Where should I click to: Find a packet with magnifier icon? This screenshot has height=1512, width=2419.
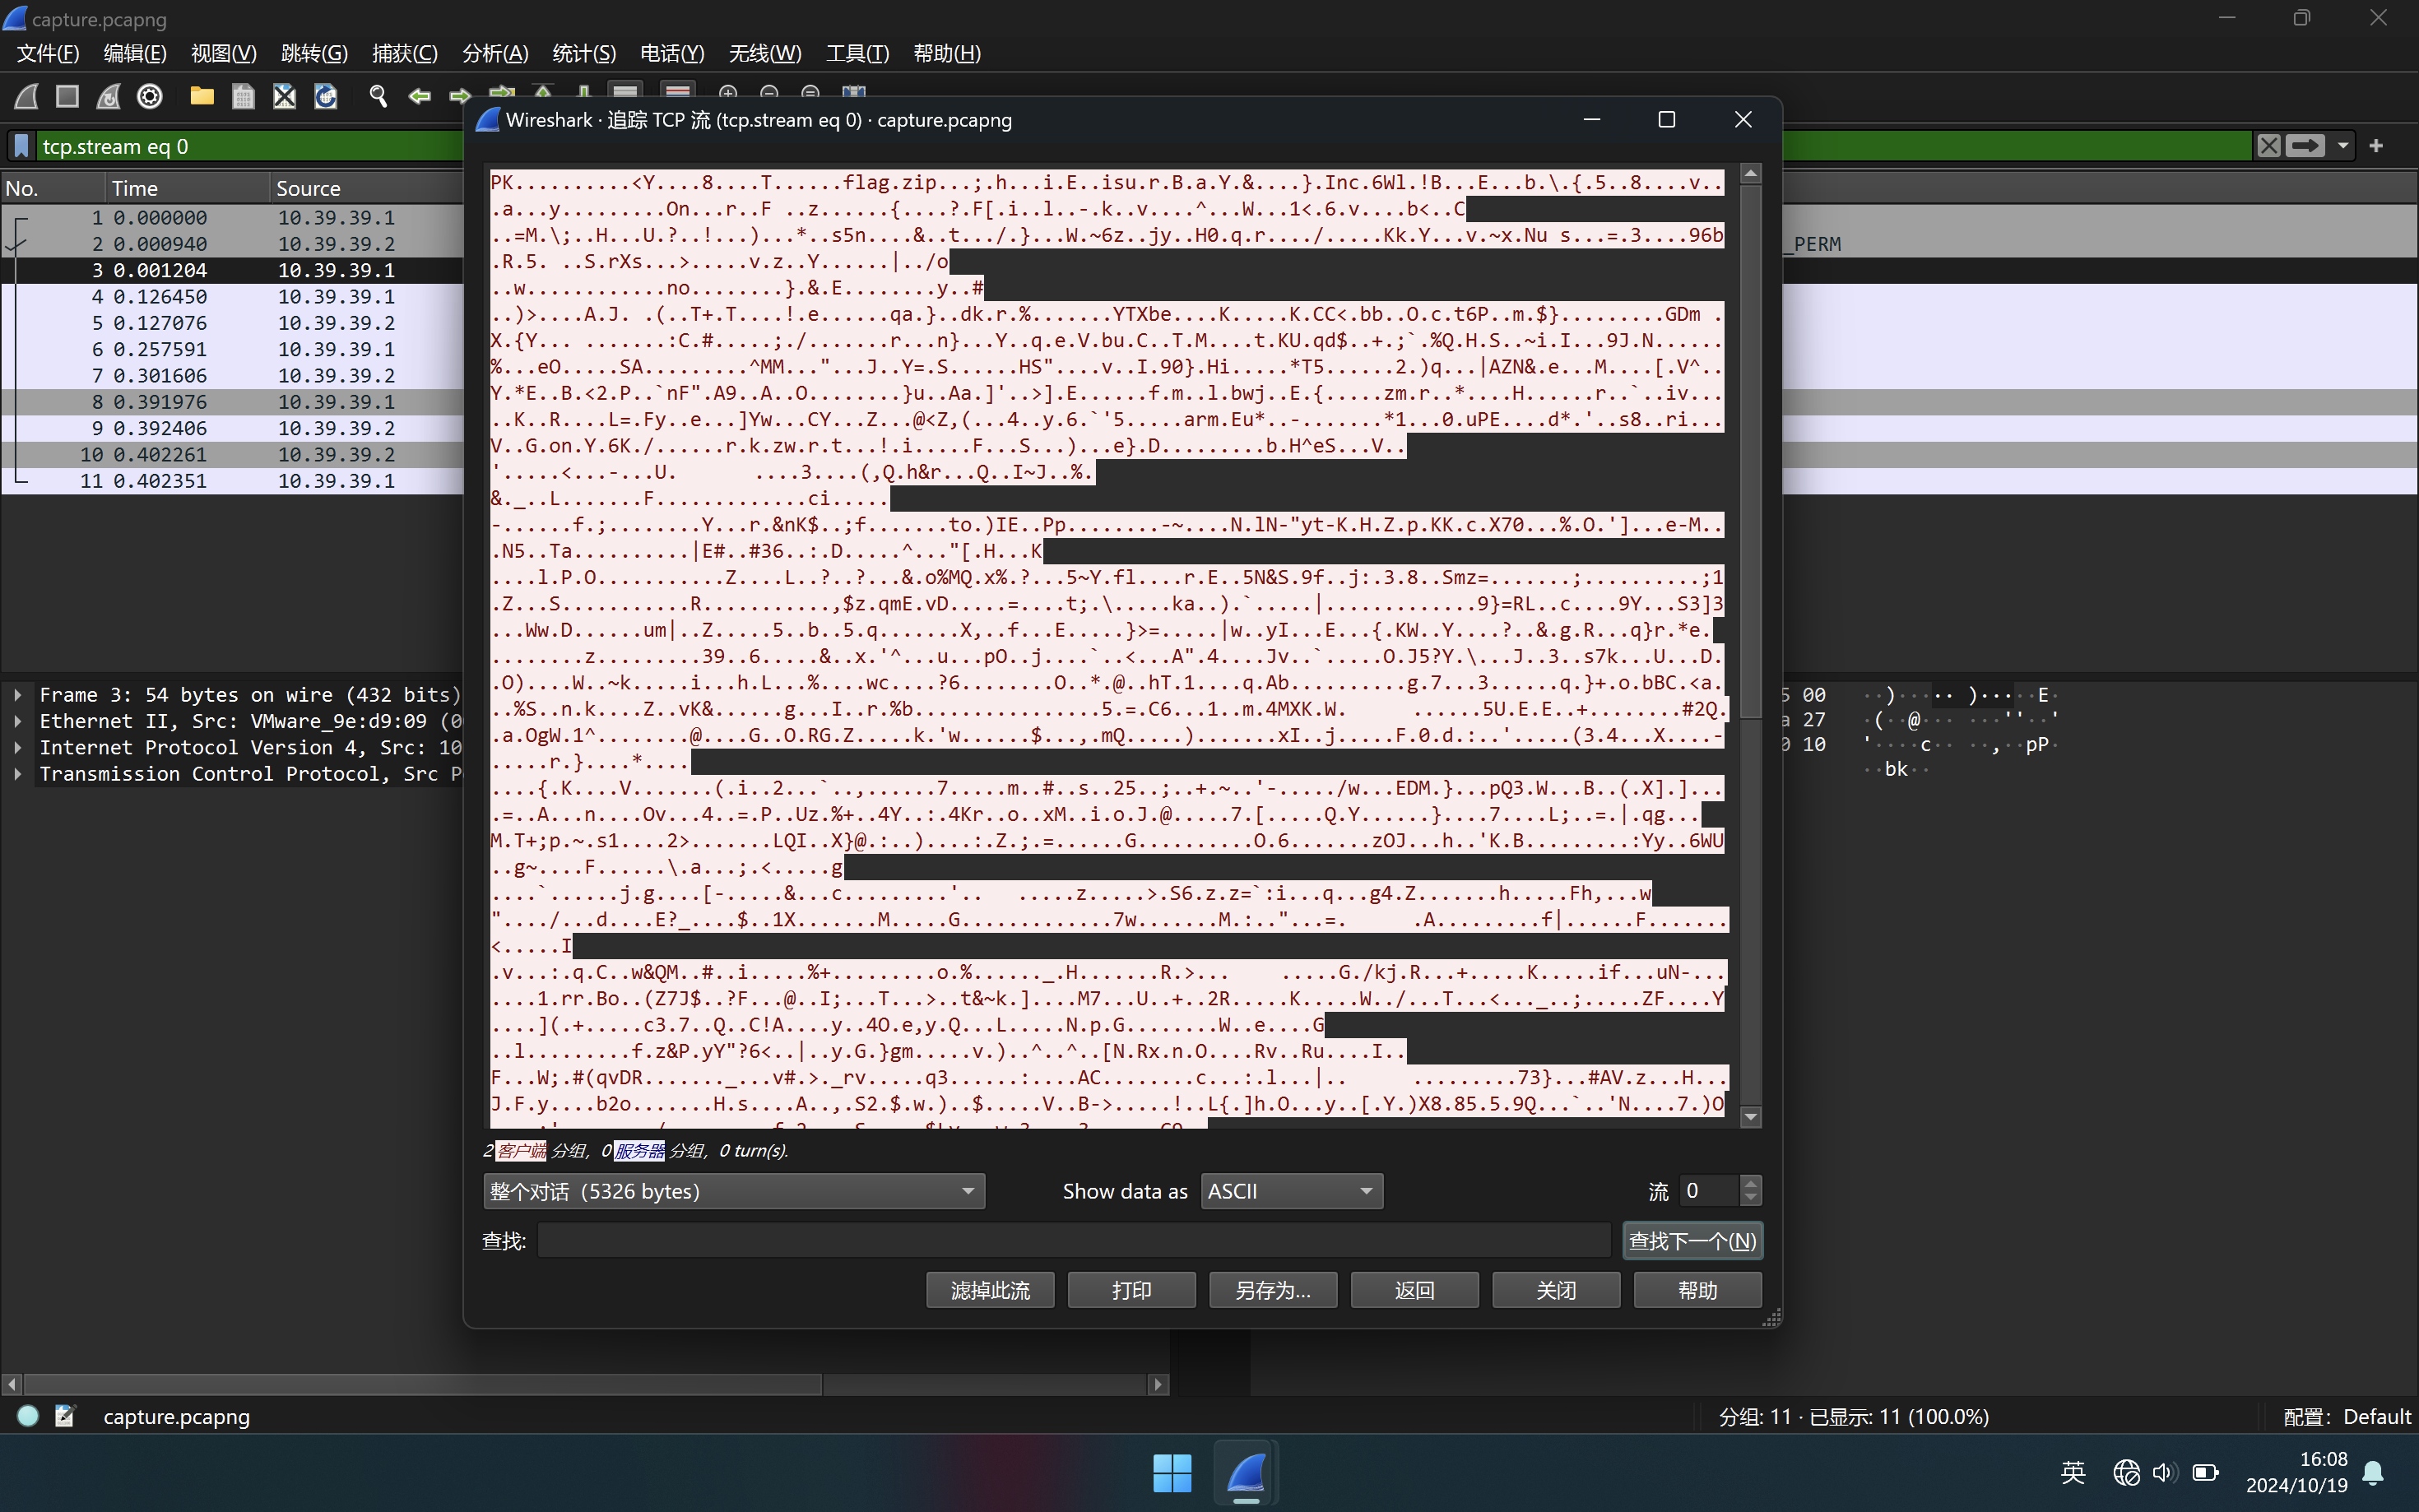point(378,96)
